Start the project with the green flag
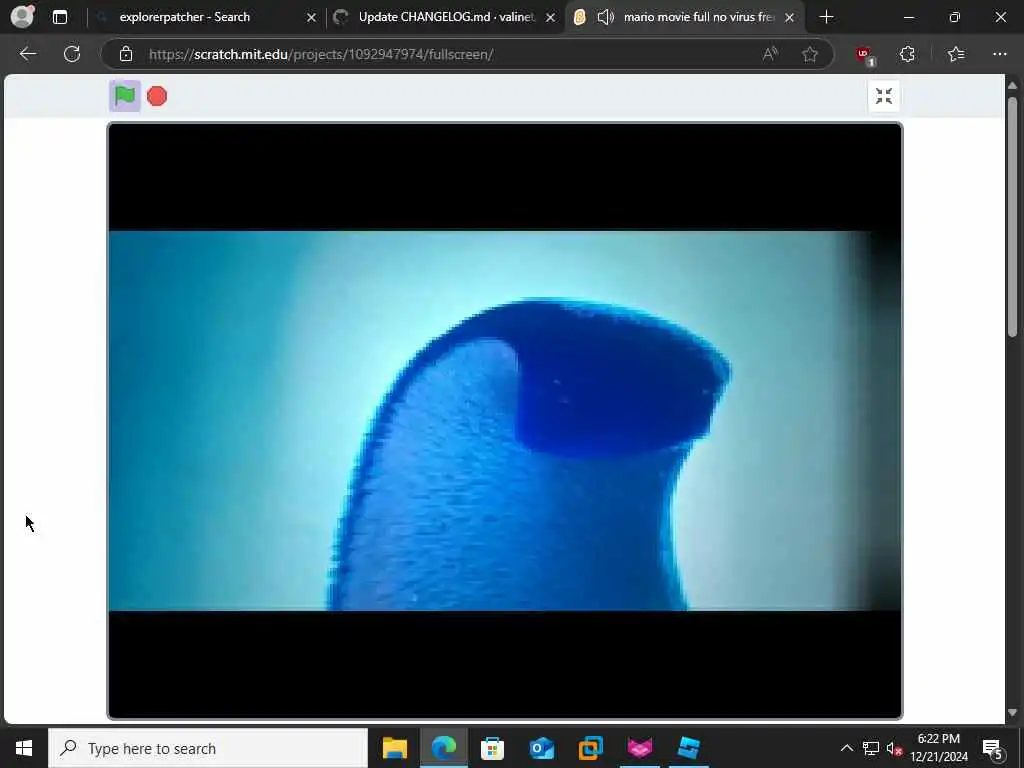1024x768 pixels. pyautogui.click(x=125, y=96)
